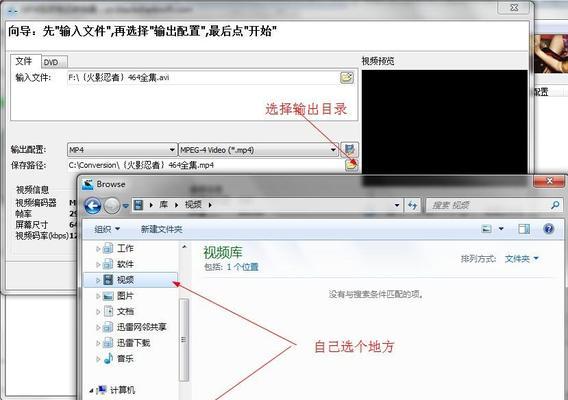Click 新建文件夹 button

pyautogui.click(x=161, y=229)
